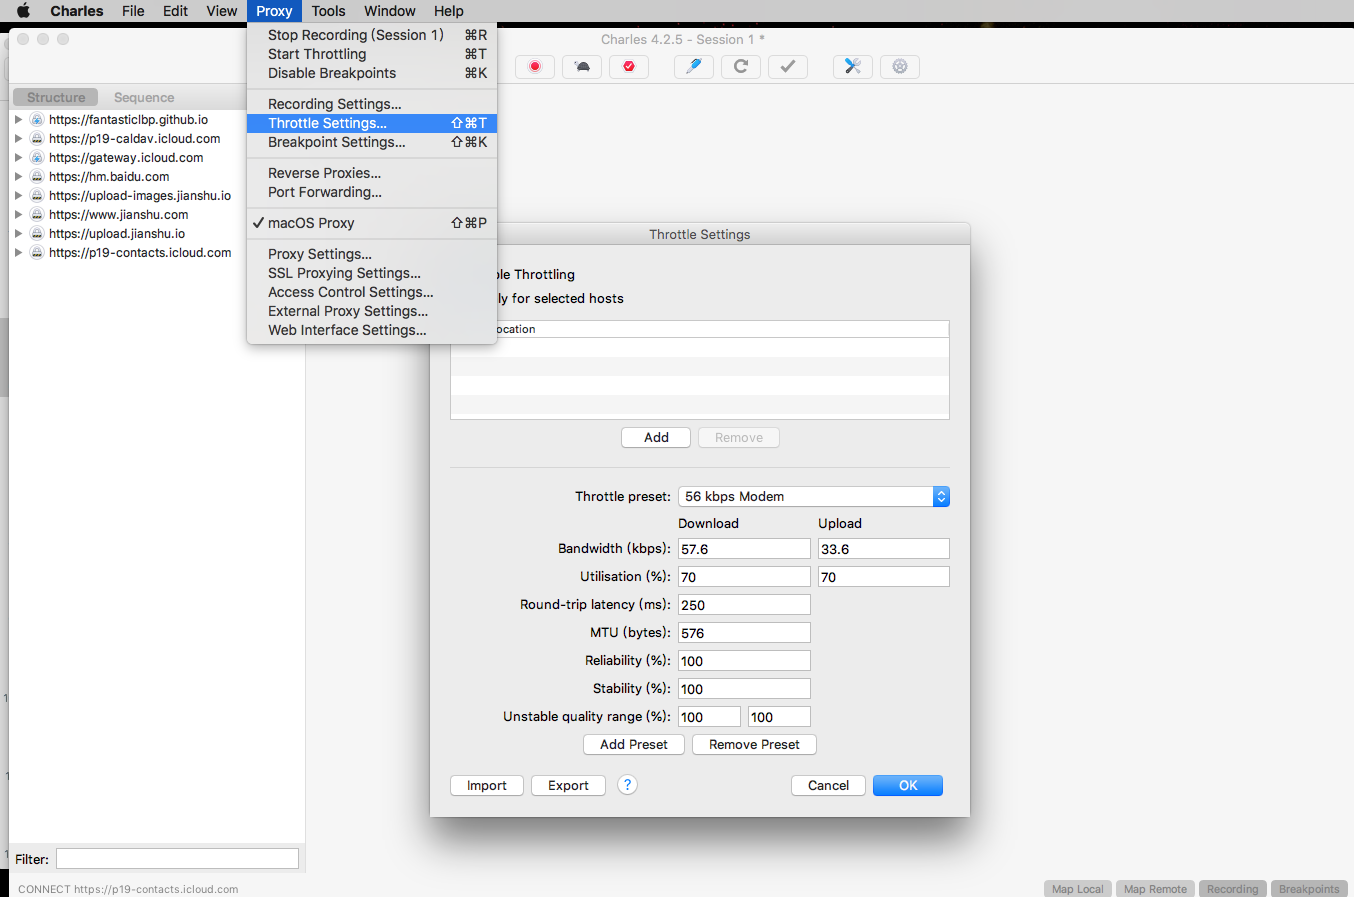Image resolution: width=1354 pixels, height=897 pixels.
Task: Click the repeat arrow toolbar icon
Action: pos(741,67)
